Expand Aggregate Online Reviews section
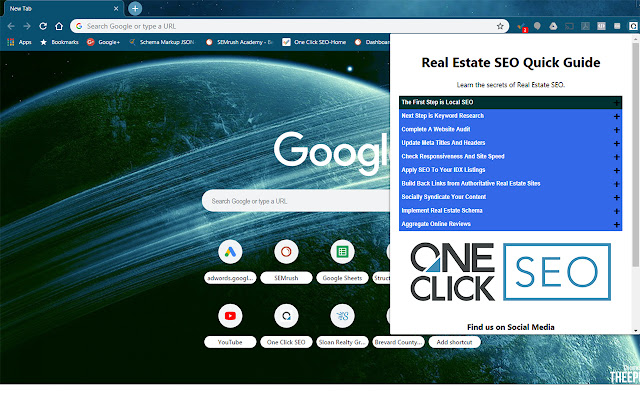 (510, 224)
